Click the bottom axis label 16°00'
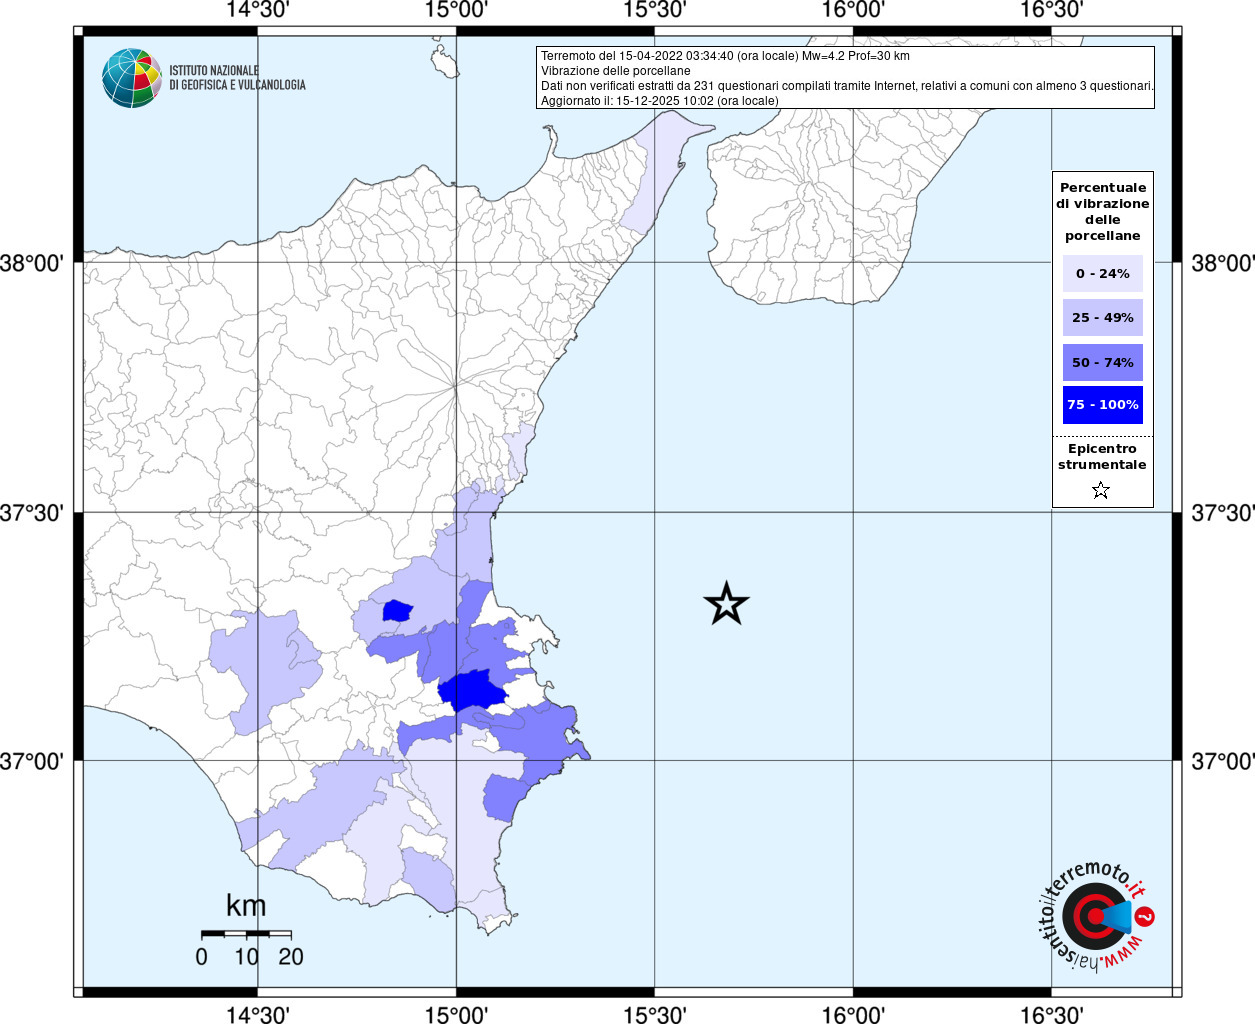The height and width of the screenshot is (1024, 1255). point(853,1014)
